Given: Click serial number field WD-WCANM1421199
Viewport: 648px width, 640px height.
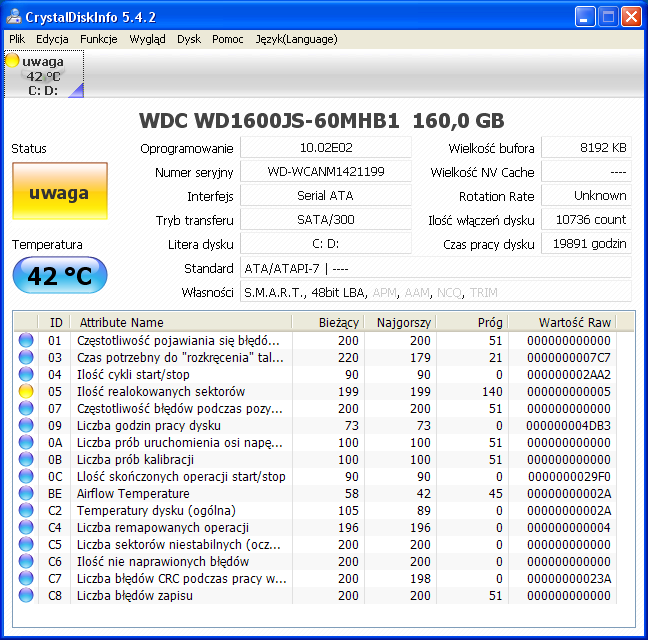Looking at the screenshot, I should 326,171.
